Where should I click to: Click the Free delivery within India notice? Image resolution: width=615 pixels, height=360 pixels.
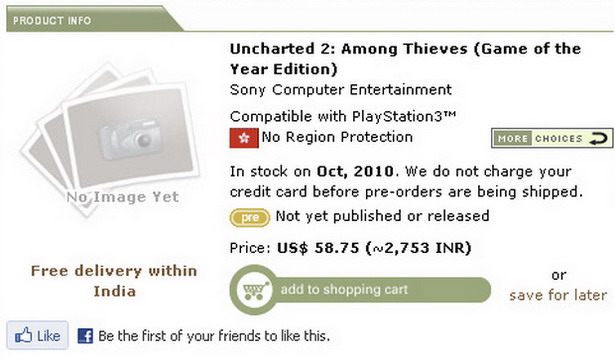114,281
